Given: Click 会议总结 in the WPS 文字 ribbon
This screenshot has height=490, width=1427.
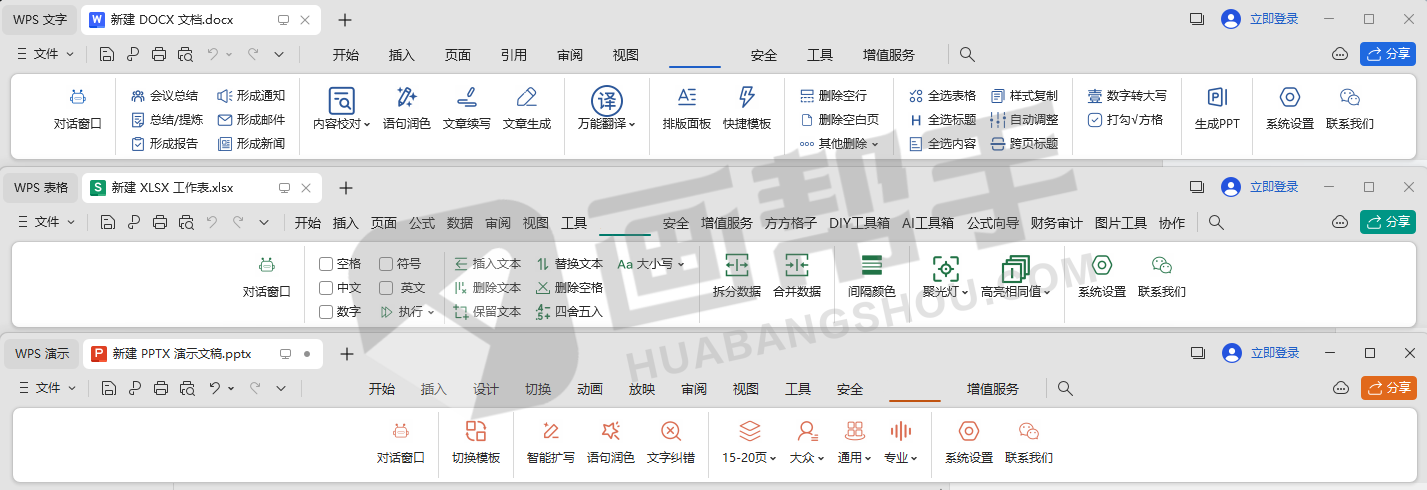Looking at the screenshot, I should pyautogui.click(x=165, y=96).
